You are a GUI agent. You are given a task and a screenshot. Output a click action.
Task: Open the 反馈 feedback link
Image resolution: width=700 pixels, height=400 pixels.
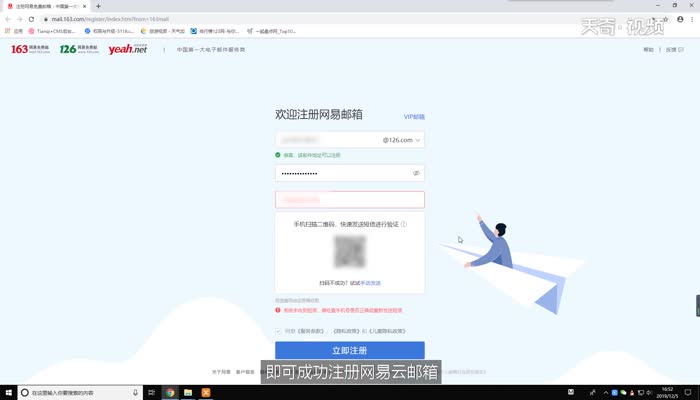pos(675,50)
